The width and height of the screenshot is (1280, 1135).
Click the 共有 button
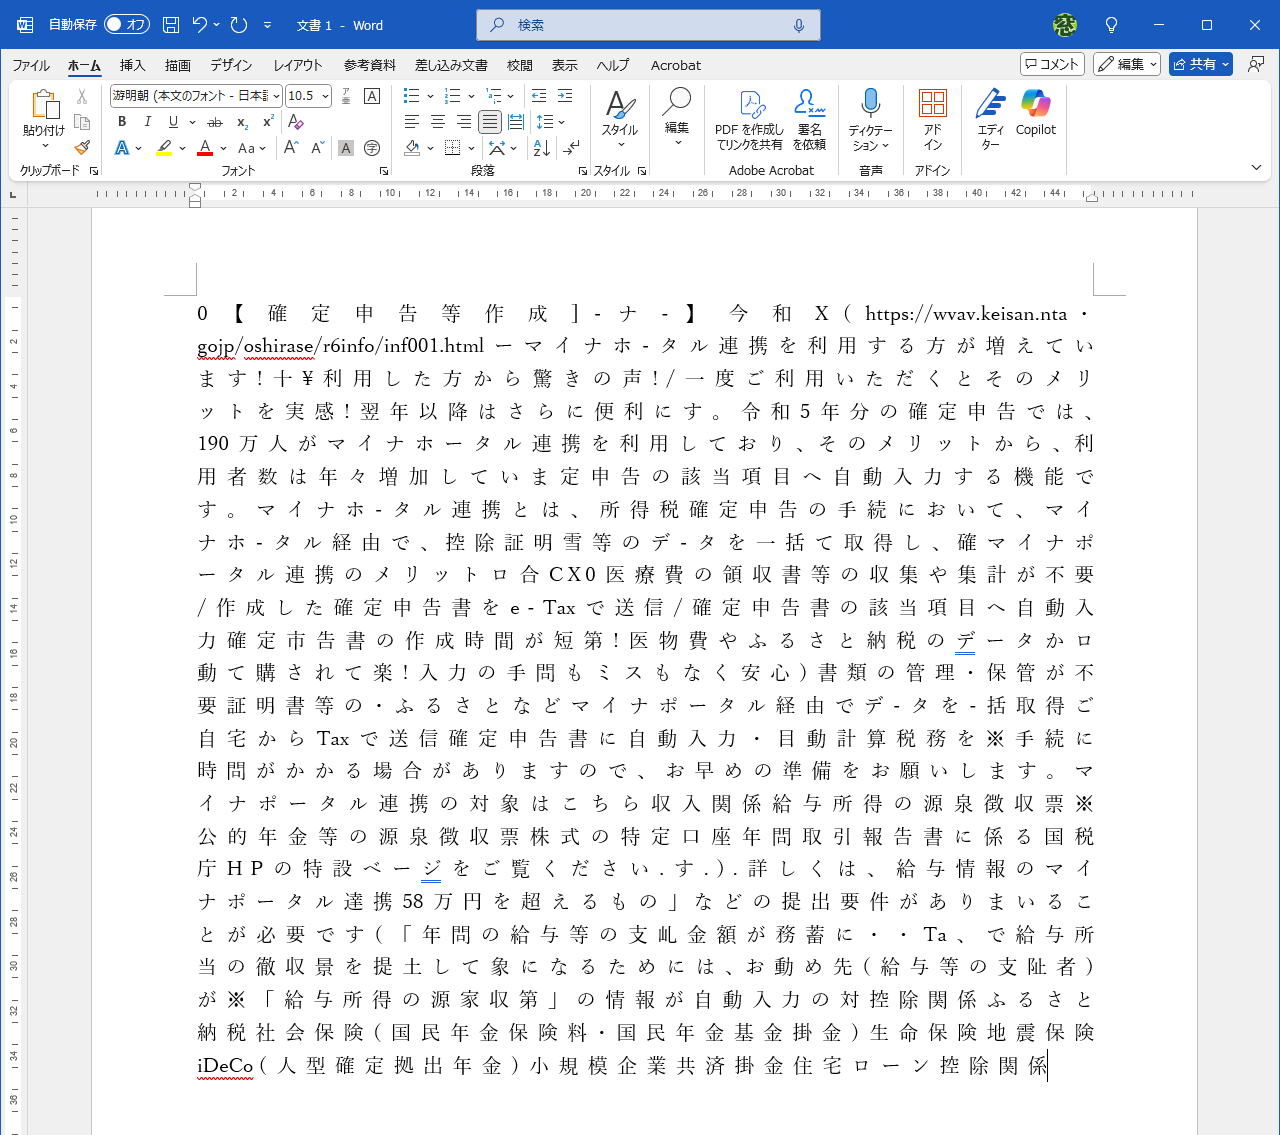1199,63
